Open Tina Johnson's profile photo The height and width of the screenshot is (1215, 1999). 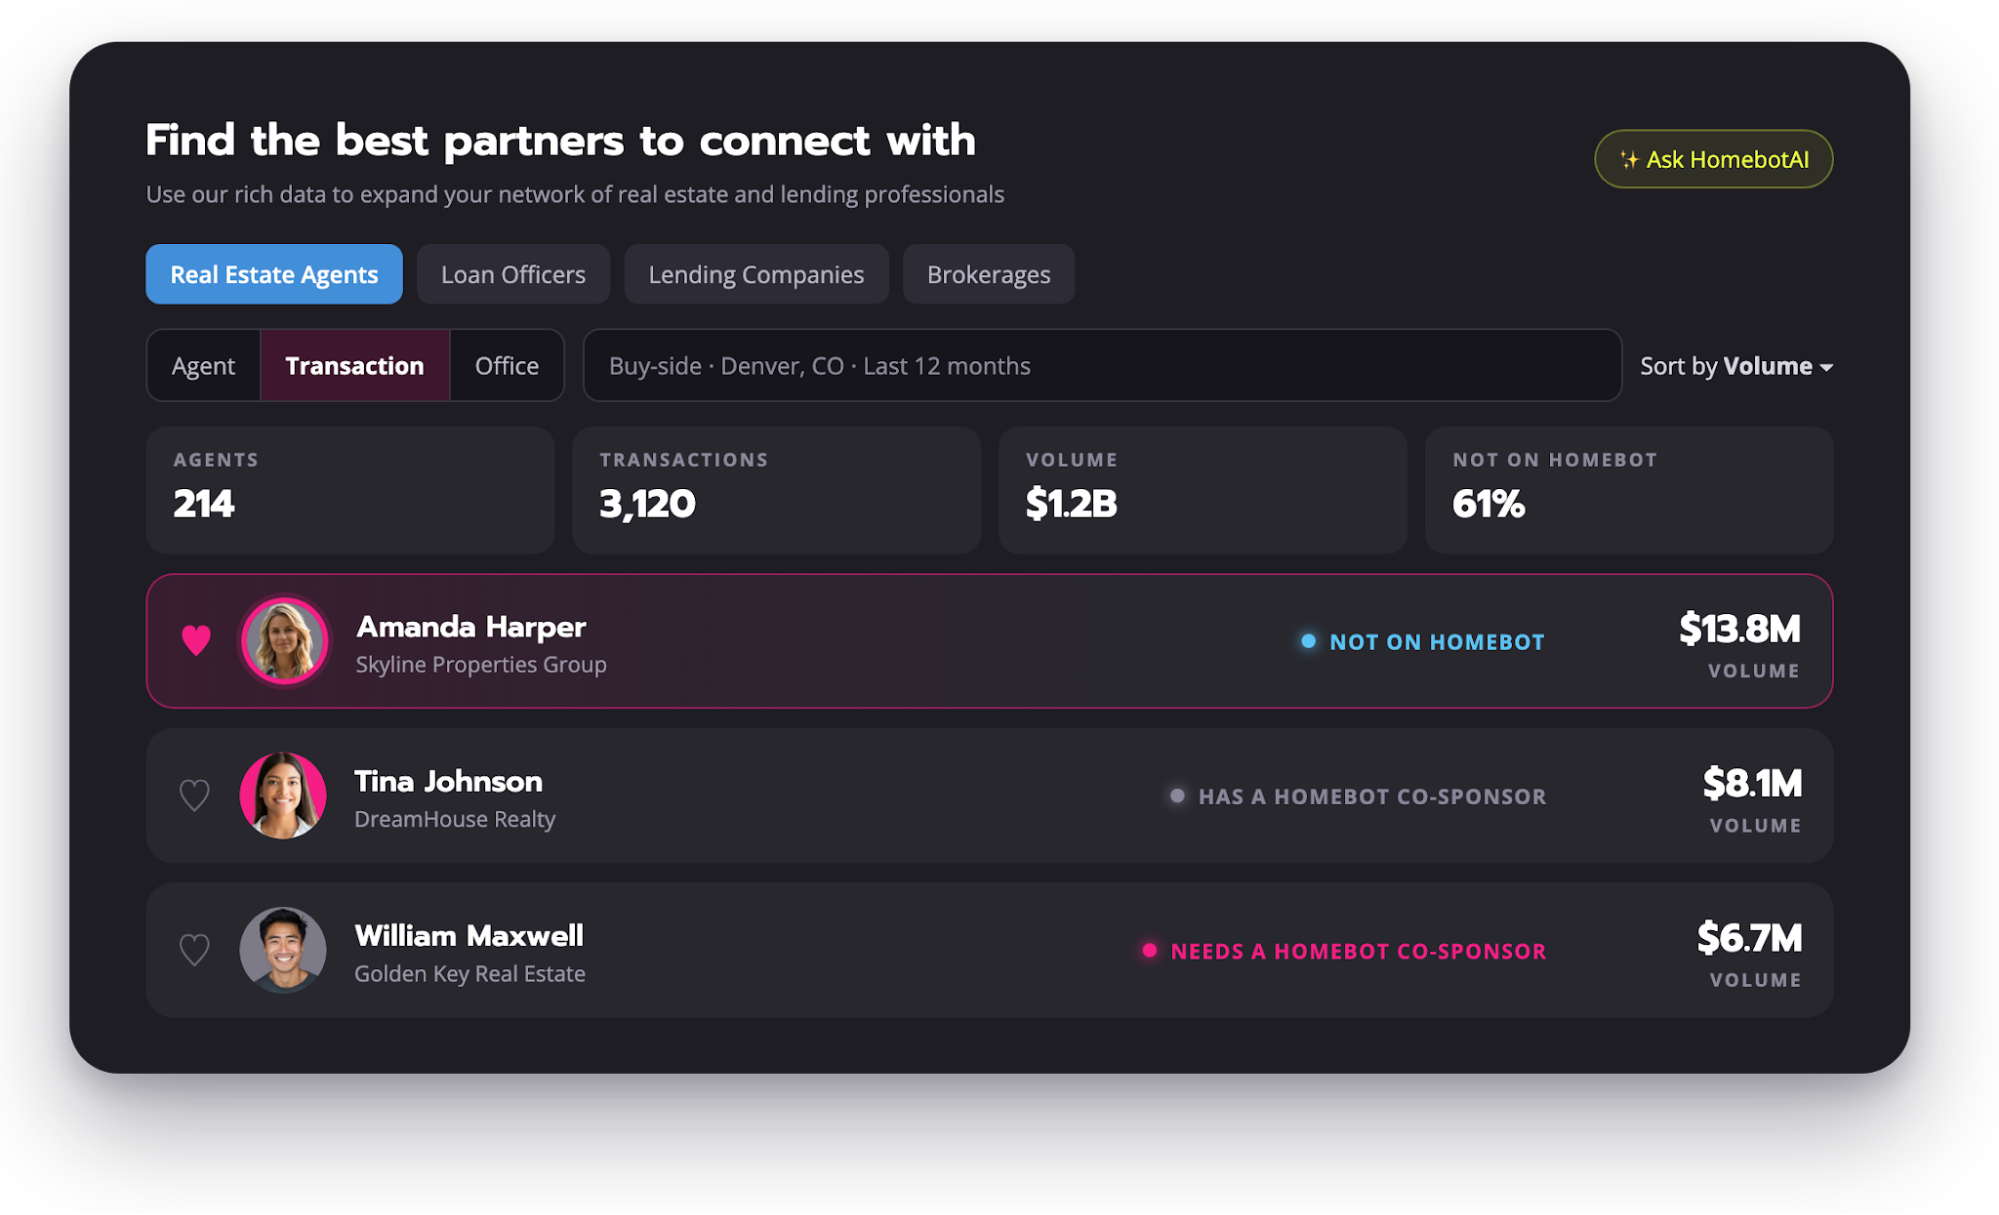pyautogui.click(x=283, y=795)
